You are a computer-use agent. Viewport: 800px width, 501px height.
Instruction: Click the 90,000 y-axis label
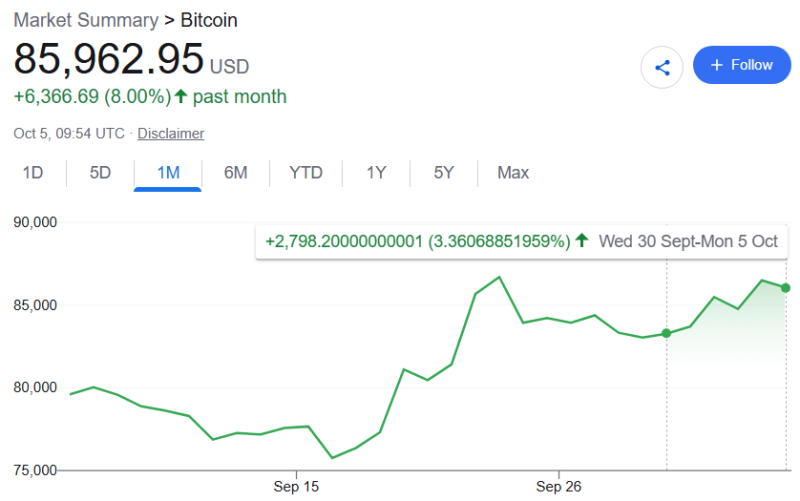(35, 222)
